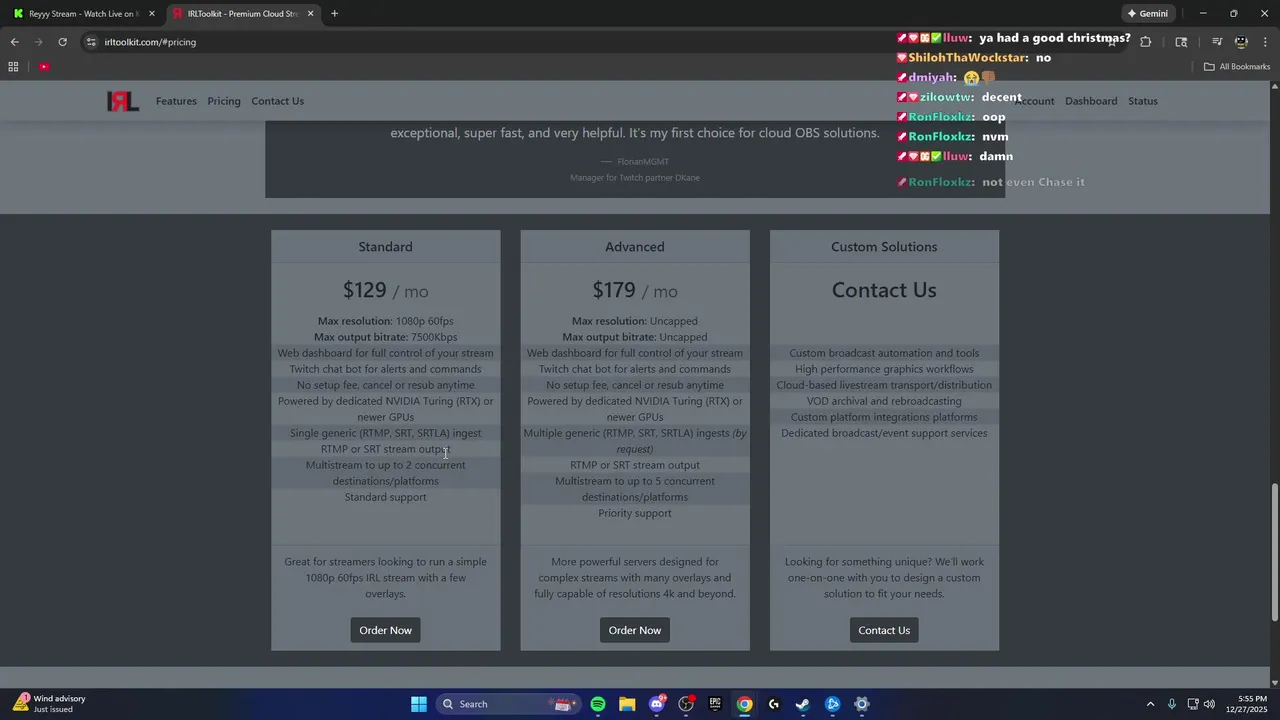Open the network icon in system tray
This screenshot has width=1280, height=720.
[x=1193, y=704]
